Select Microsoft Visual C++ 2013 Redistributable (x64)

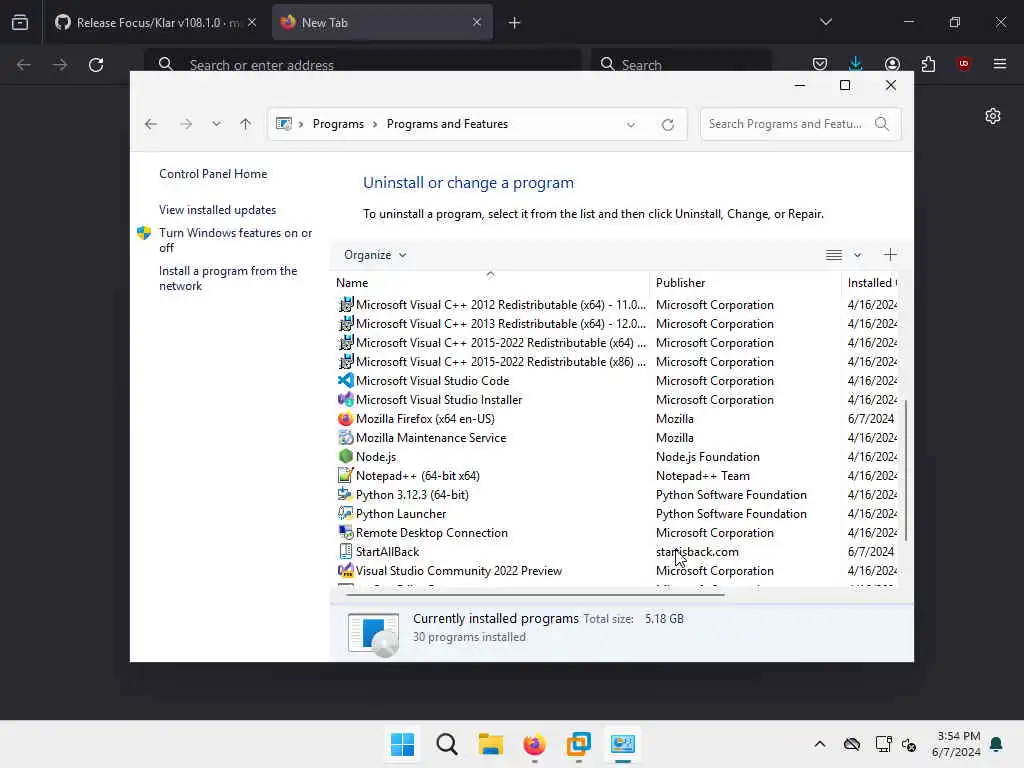point(500,324)
